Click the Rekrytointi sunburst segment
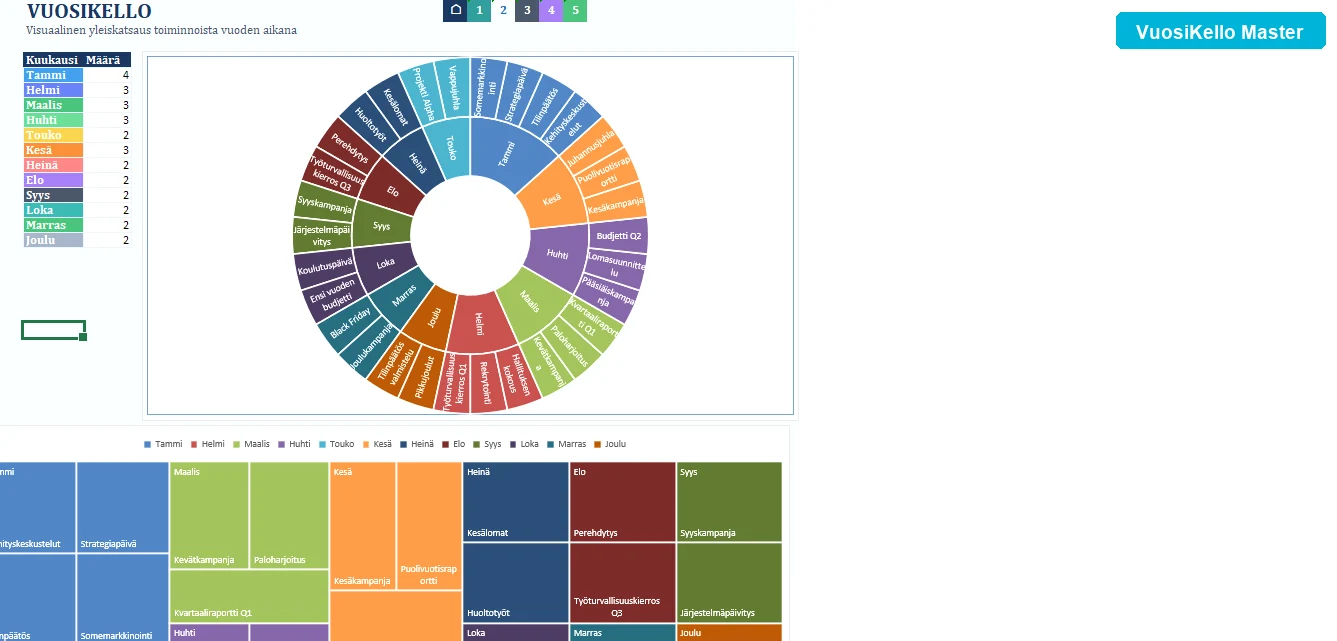Viewport: 1337px width, 641px height. [x=486, y=380]
